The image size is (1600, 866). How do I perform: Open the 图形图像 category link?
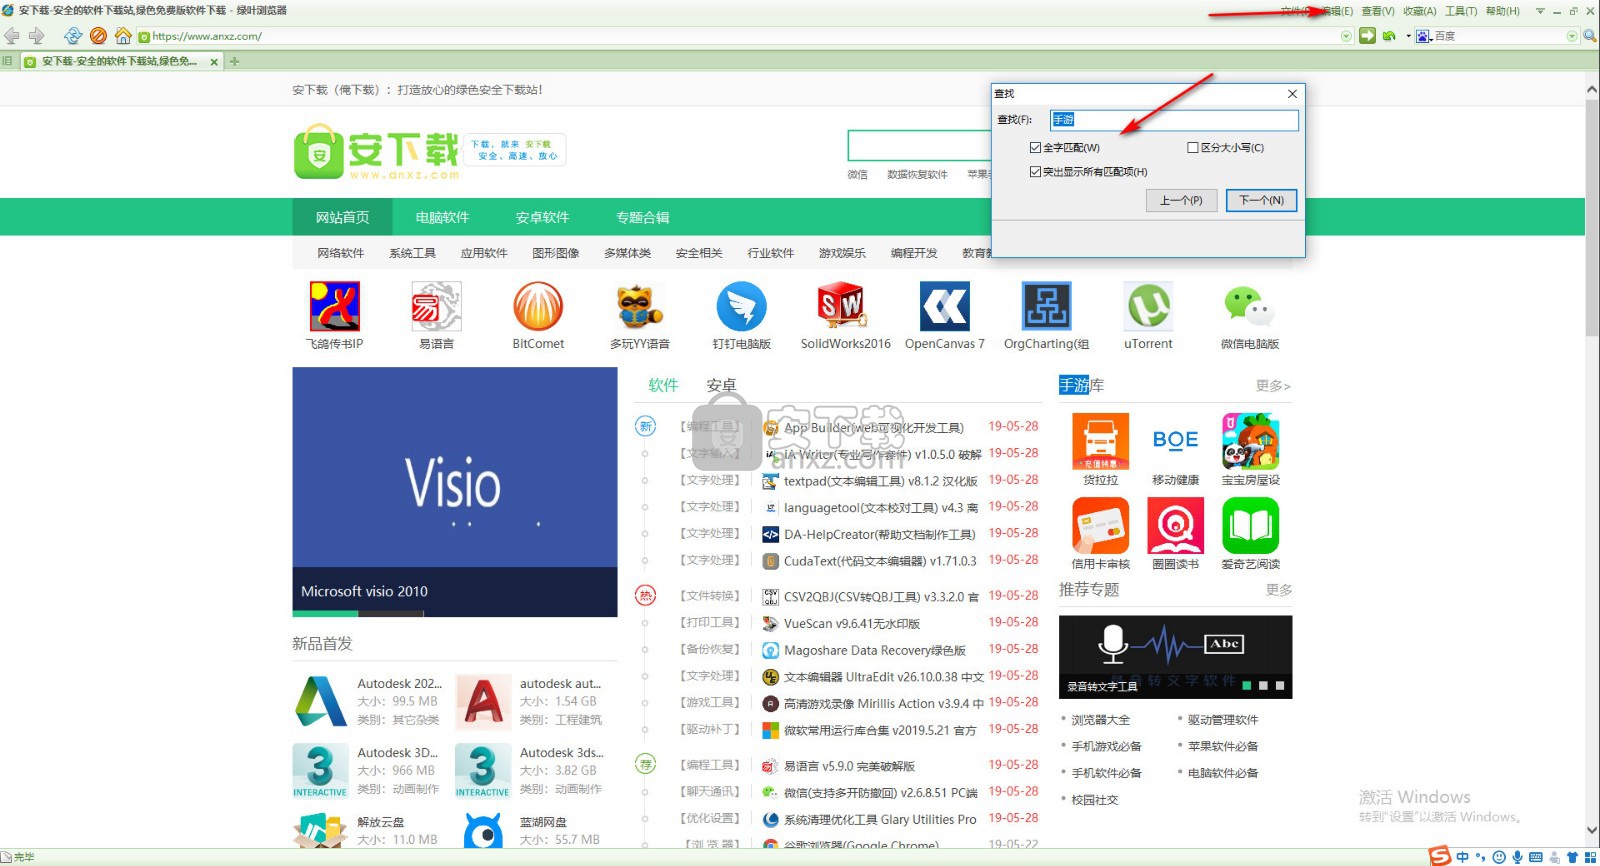[556, 253]
